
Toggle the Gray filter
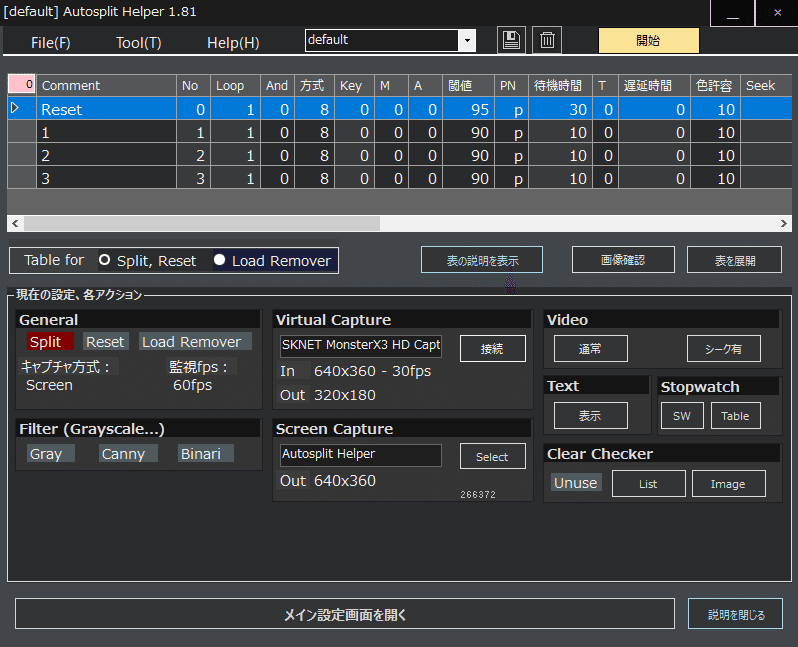point(50,454)
